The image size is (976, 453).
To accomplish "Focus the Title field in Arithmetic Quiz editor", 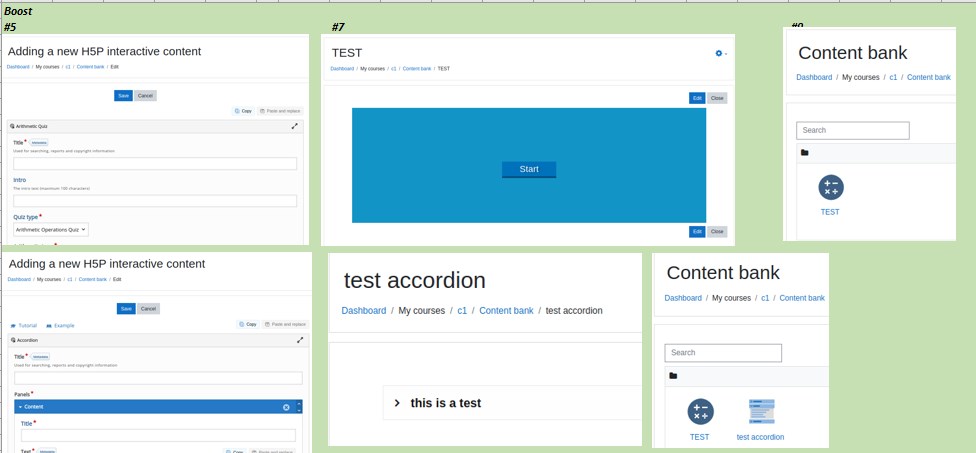I will pyautogui.click(x=155, y=164).
